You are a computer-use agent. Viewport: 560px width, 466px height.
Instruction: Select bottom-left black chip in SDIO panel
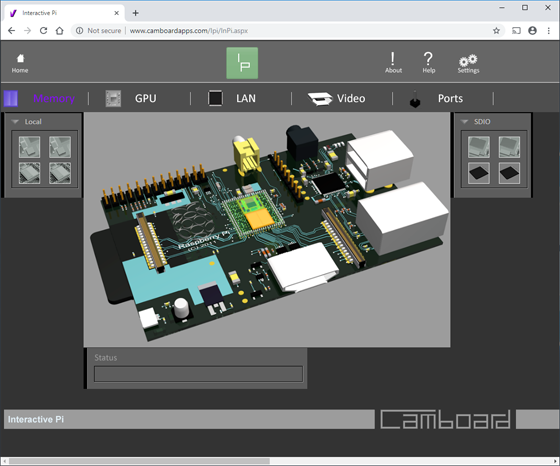[x=479, y=173]
